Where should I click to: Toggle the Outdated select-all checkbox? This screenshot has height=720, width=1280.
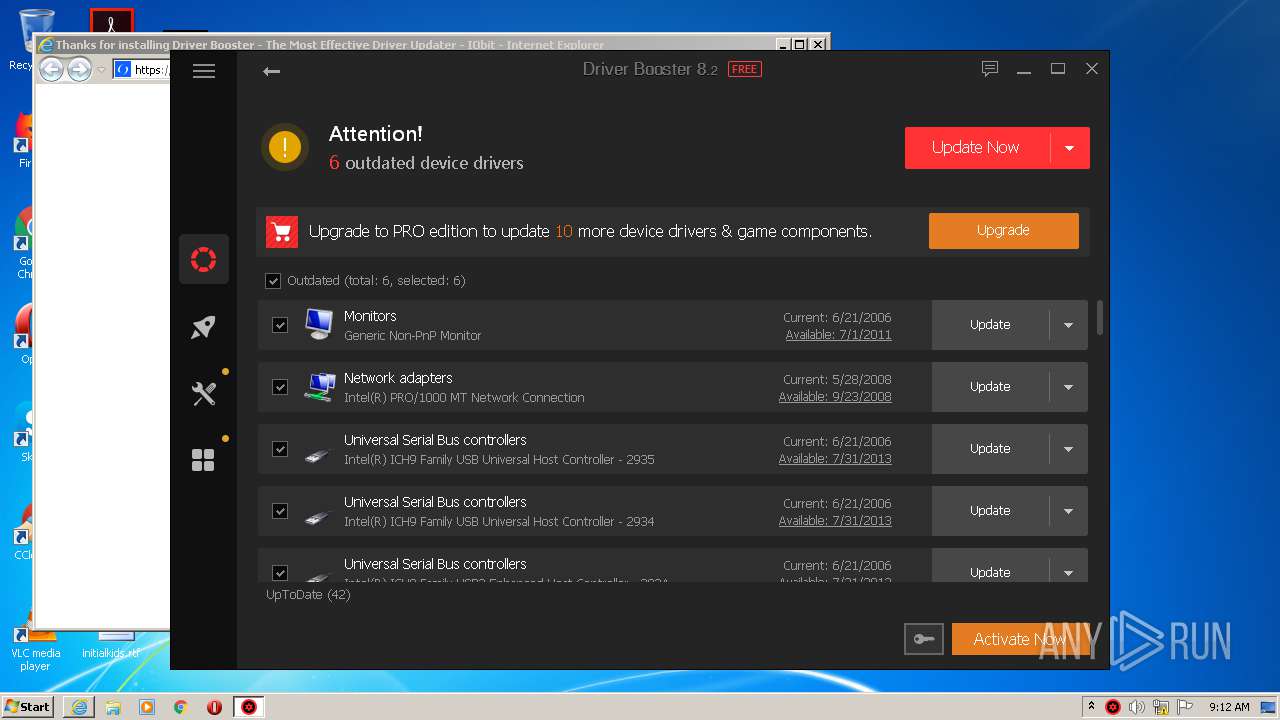273,281
